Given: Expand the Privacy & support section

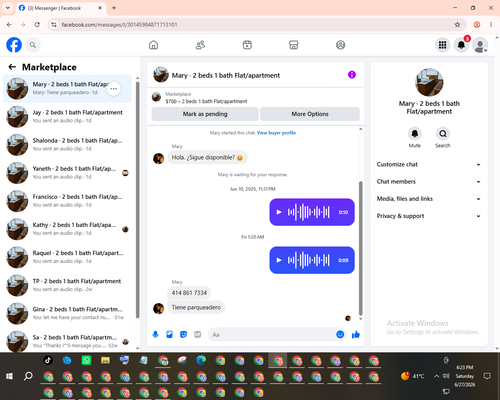Looking at the screenshot, I should [429, 216].
